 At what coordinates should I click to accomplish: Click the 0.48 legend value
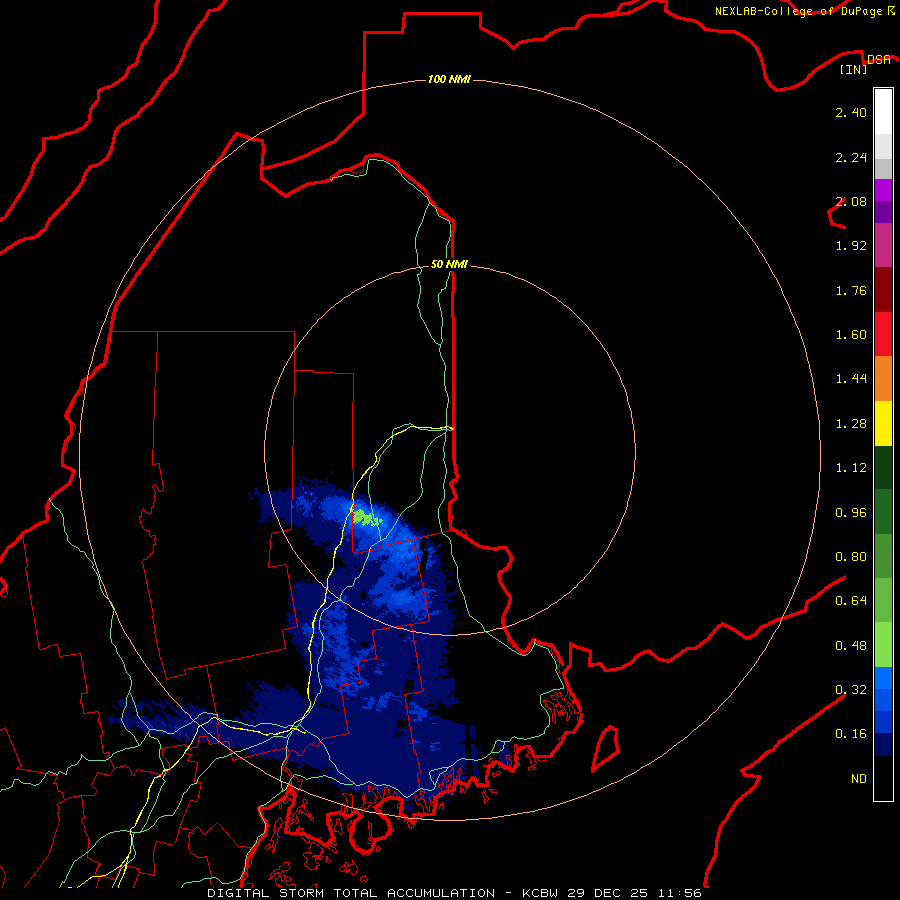[x=851, y=646]
